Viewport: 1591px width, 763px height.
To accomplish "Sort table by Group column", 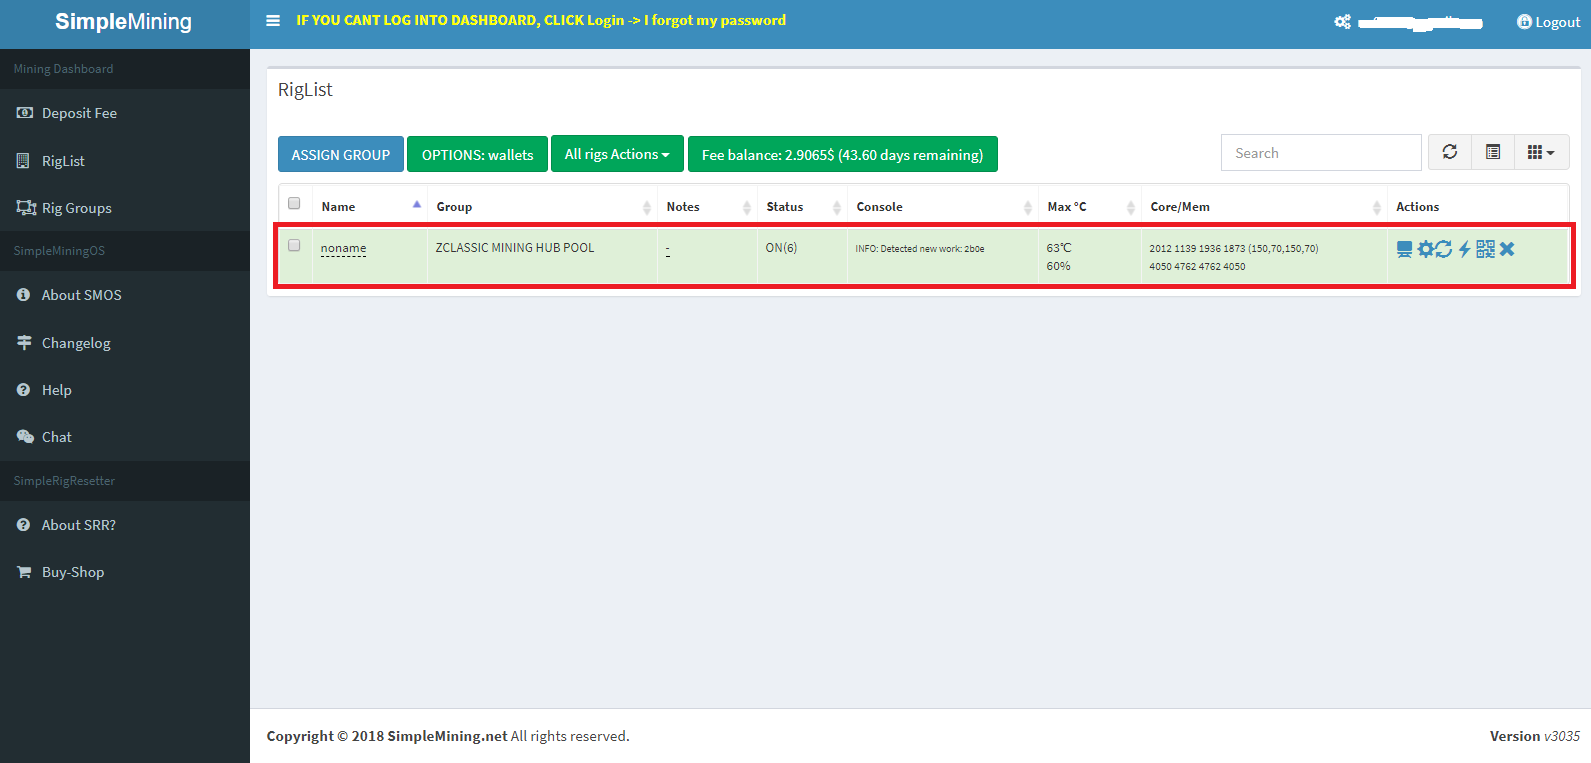I will [542, 206].
